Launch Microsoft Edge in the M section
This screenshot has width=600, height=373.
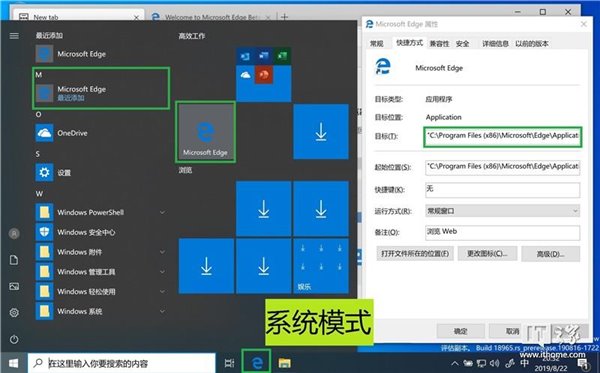(101, 93)
